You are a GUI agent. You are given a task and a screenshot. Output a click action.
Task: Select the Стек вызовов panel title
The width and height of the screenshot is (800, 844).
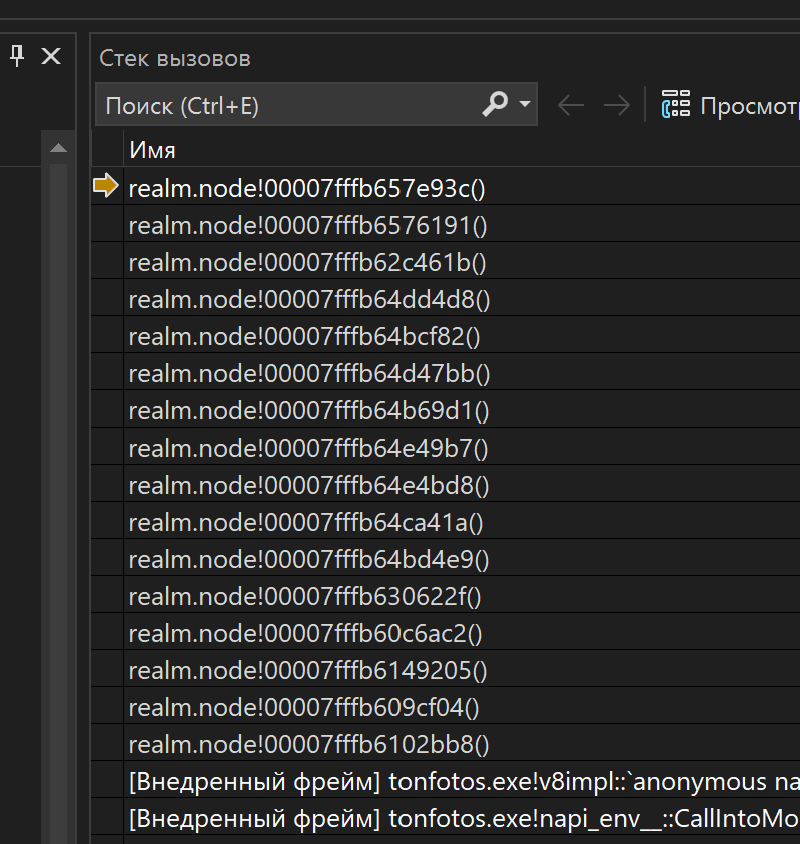tap(175, 58)
